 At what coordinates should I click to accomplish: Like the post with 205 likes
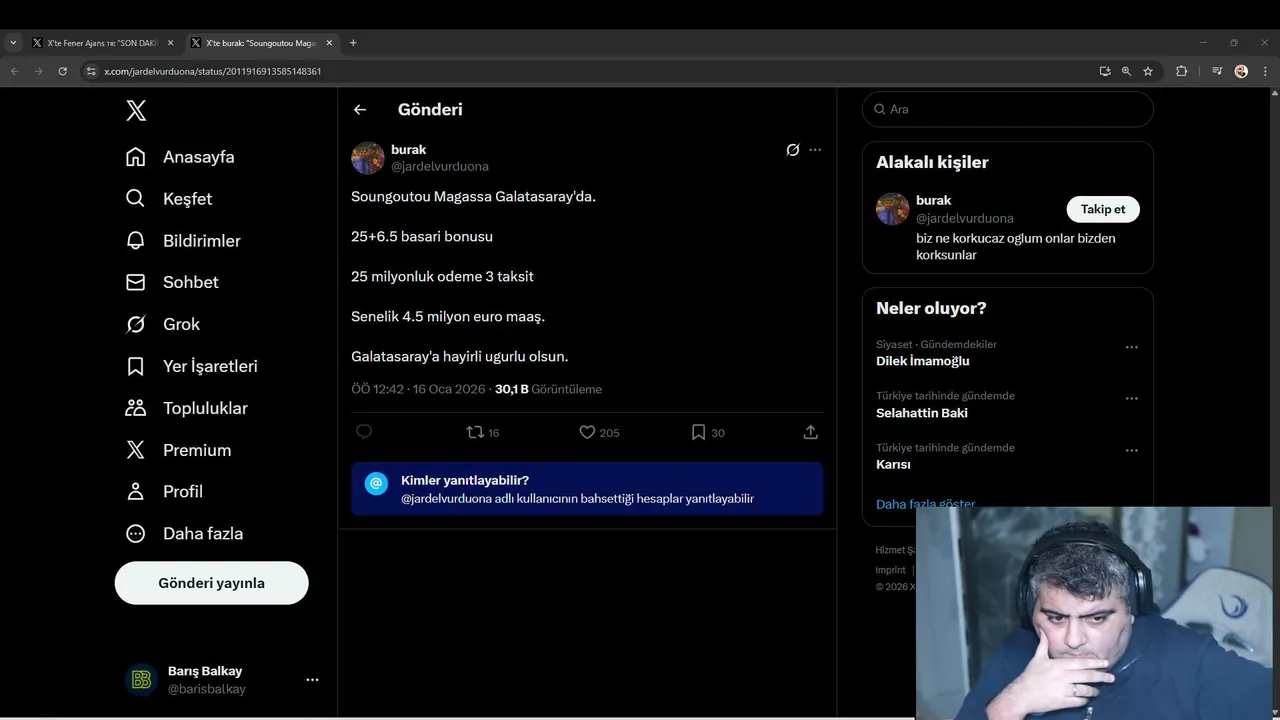coord(599,432)
